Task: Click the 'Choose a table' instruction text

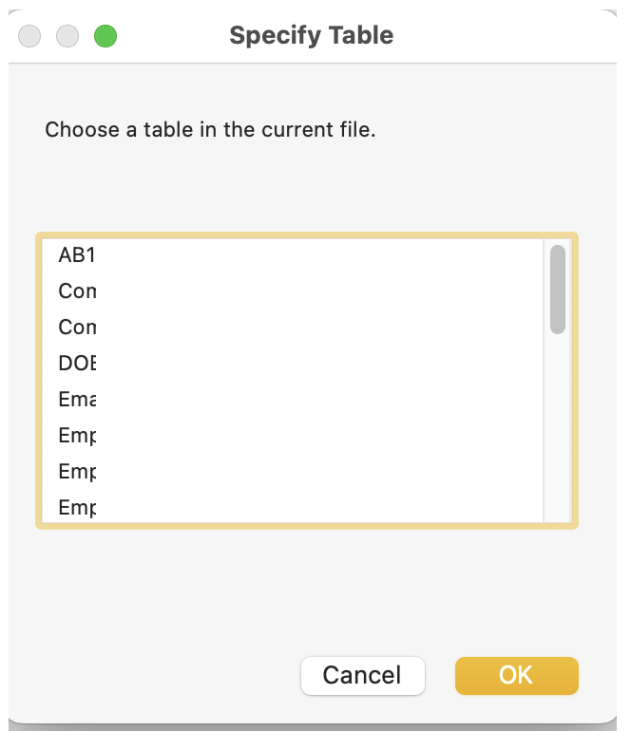Action: click(x=210, y=130)
